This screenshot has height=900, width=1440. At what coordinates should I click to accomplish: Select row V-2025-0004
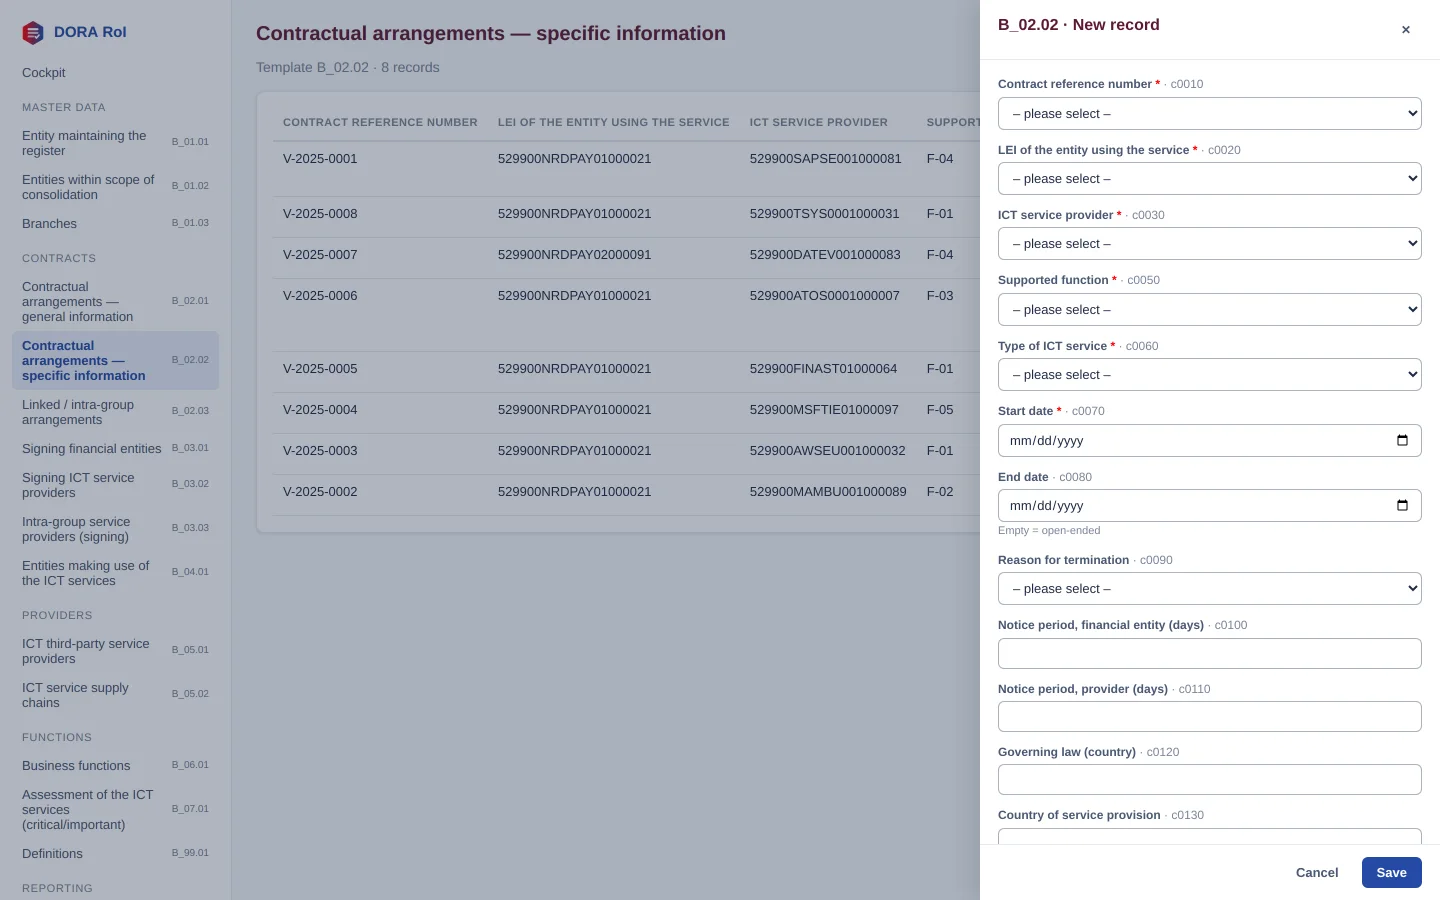626,413
